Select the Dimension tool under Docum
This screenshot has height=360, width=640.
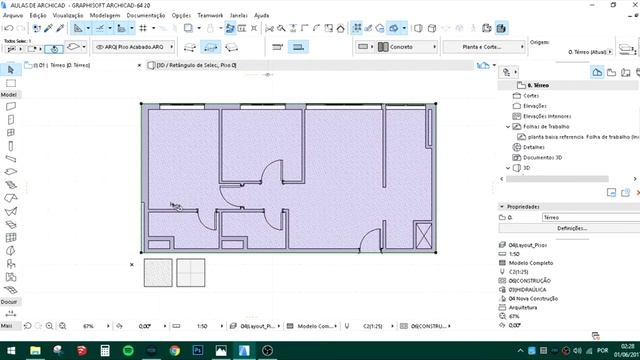[x=11, y=313]
